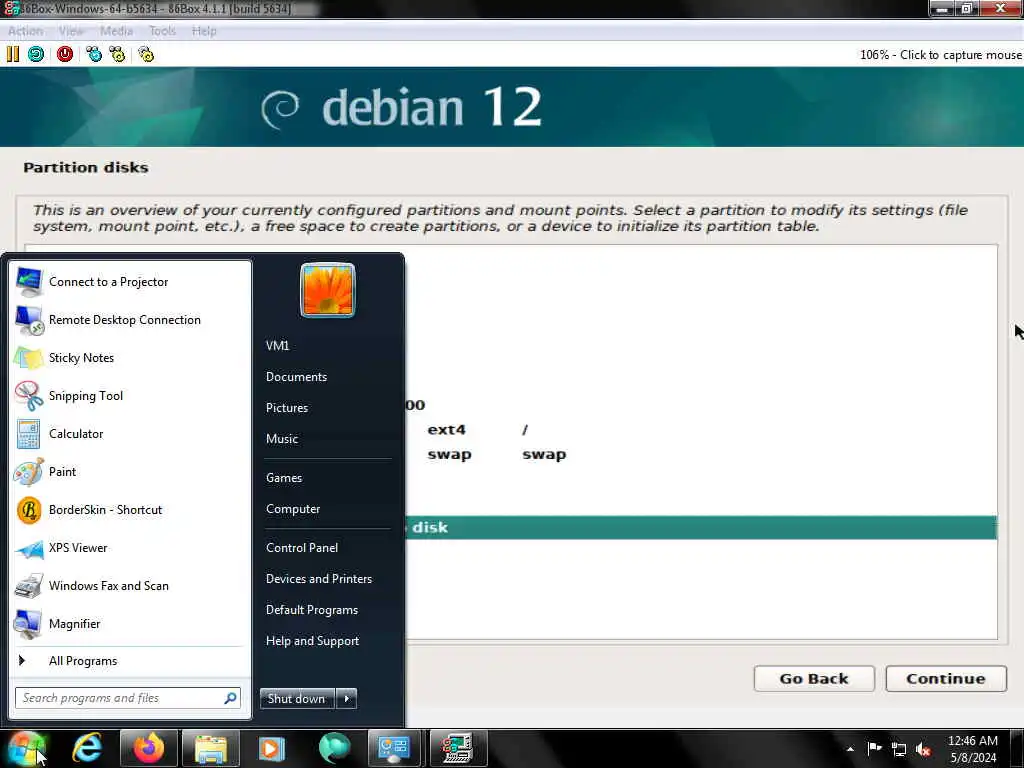Open the Help menu
The height and width of the screenshot is (768, 1024).
tap(204, 31)
